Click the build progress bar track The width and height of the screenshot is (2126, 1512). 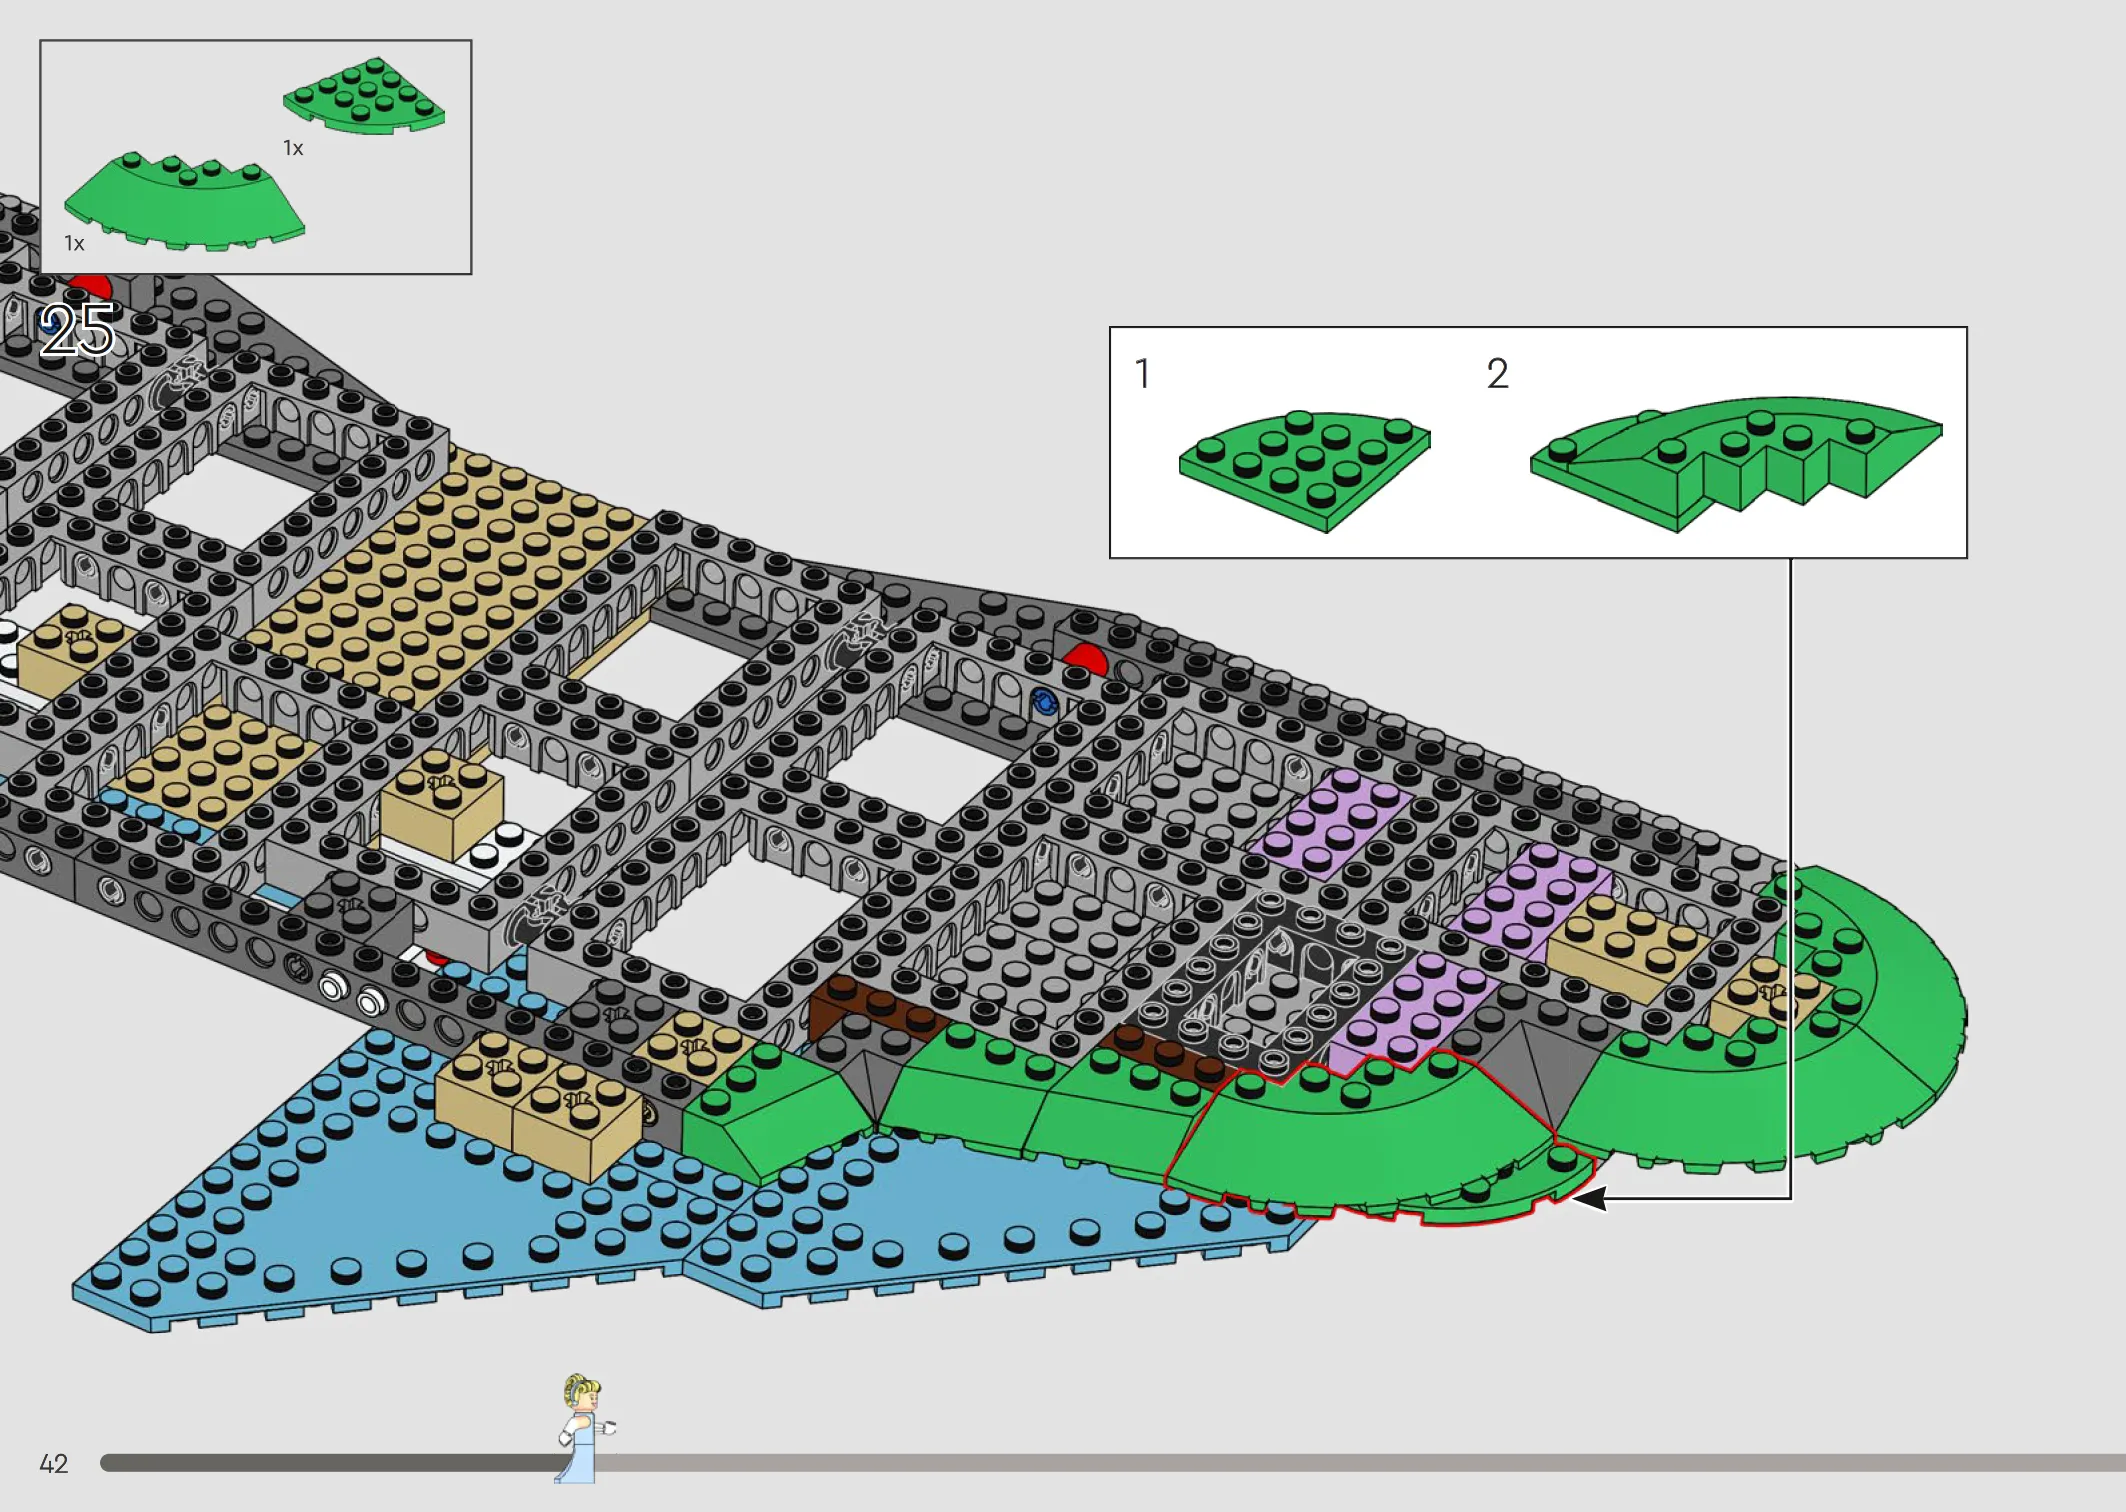[1112, 1463]
